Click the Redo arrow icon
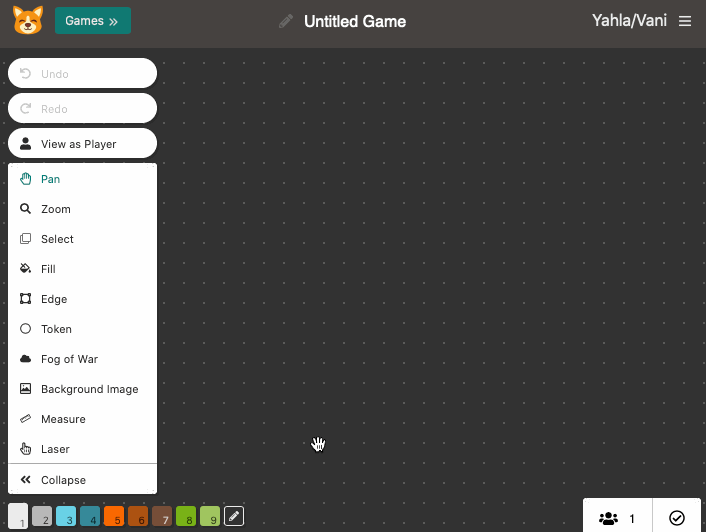The height and width of the screenshot is (532, 706). 26,108
